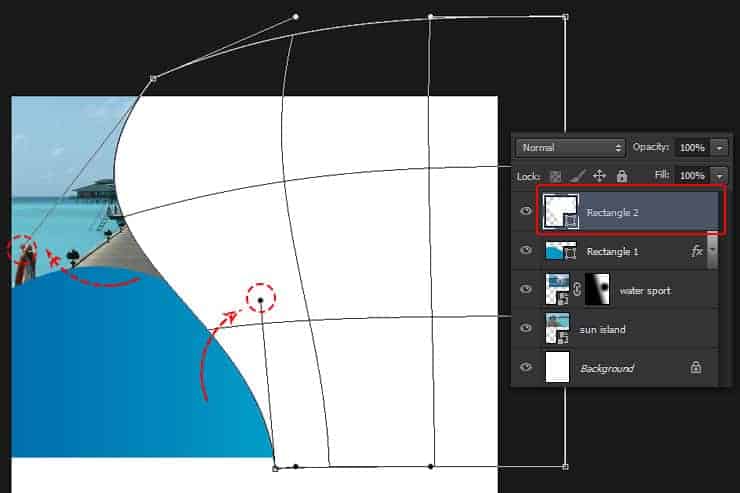This screenshot has width=740, height=493.
Task: Open the Opacity slider dropdown arrow
Action: pos(719,147)
